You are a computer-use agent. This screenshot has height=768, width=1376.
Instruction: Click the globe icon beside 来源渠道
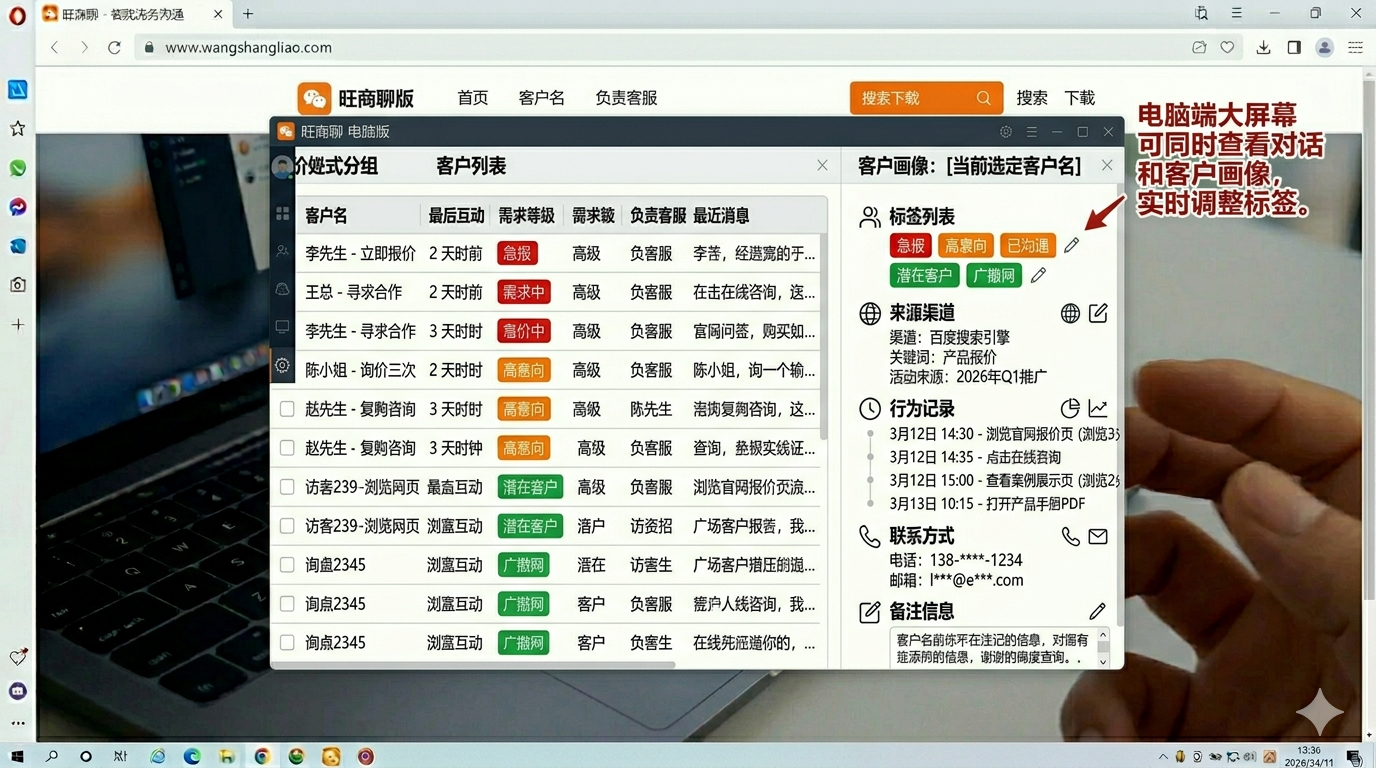[1071, 313]
